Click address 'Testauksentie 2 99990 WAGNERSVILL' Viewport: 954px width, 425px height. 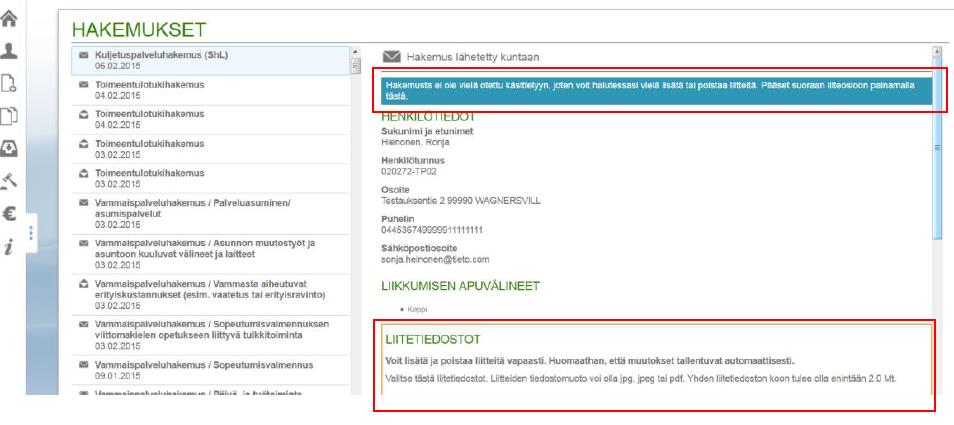pos(461,201)
